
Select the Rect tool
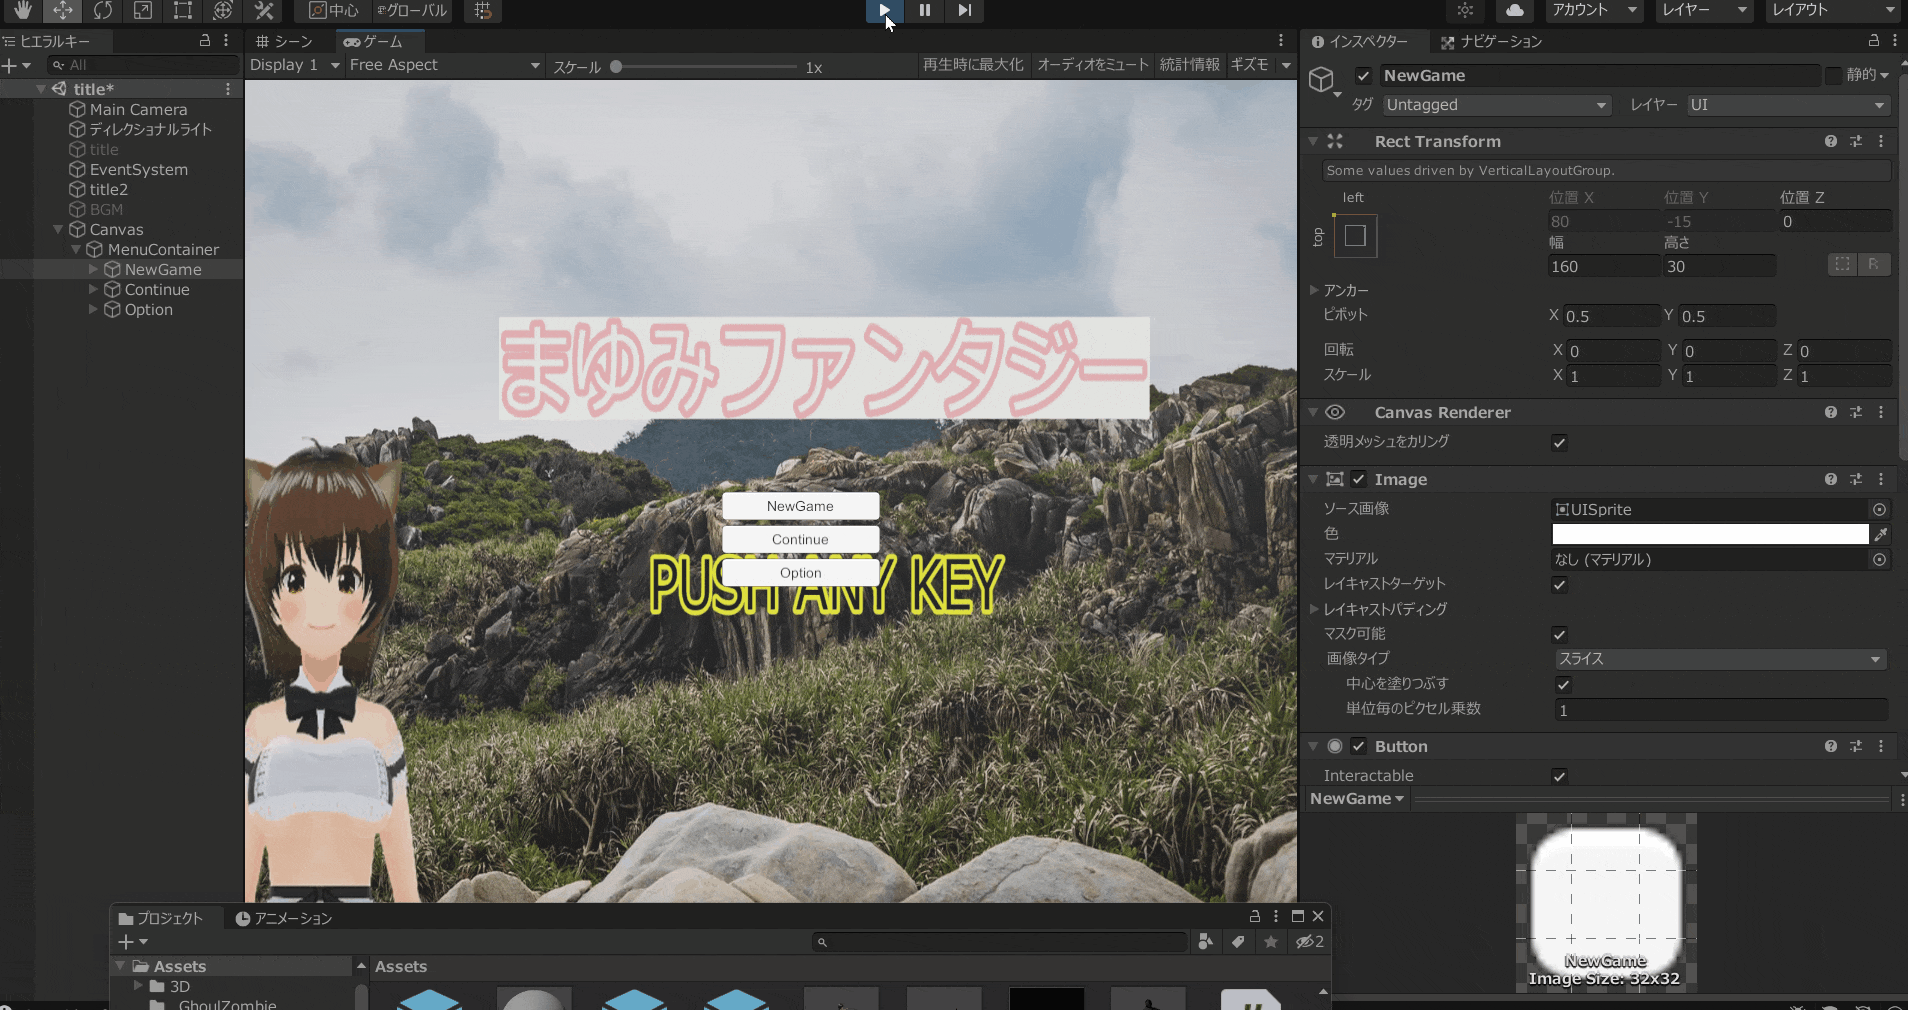click(x=182, y=10)
